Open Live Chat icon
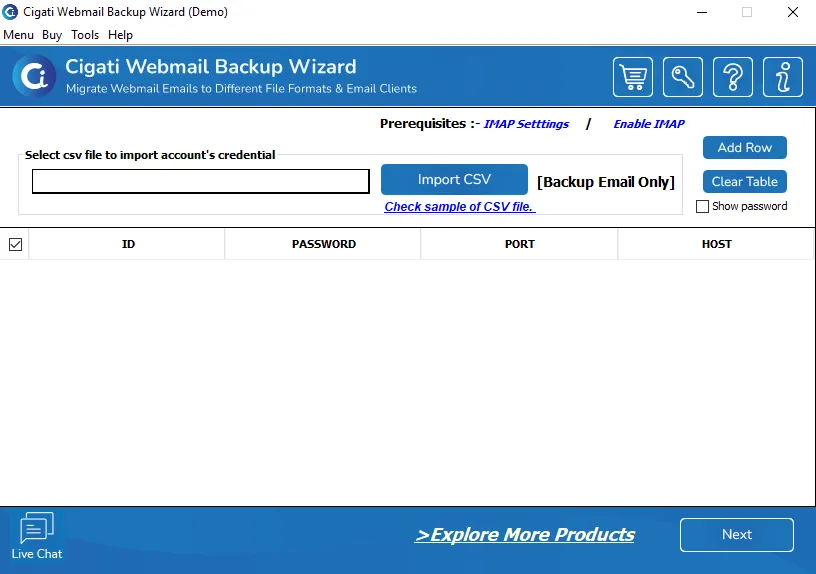This screenshot has height=574, width=816. [36, 536]
